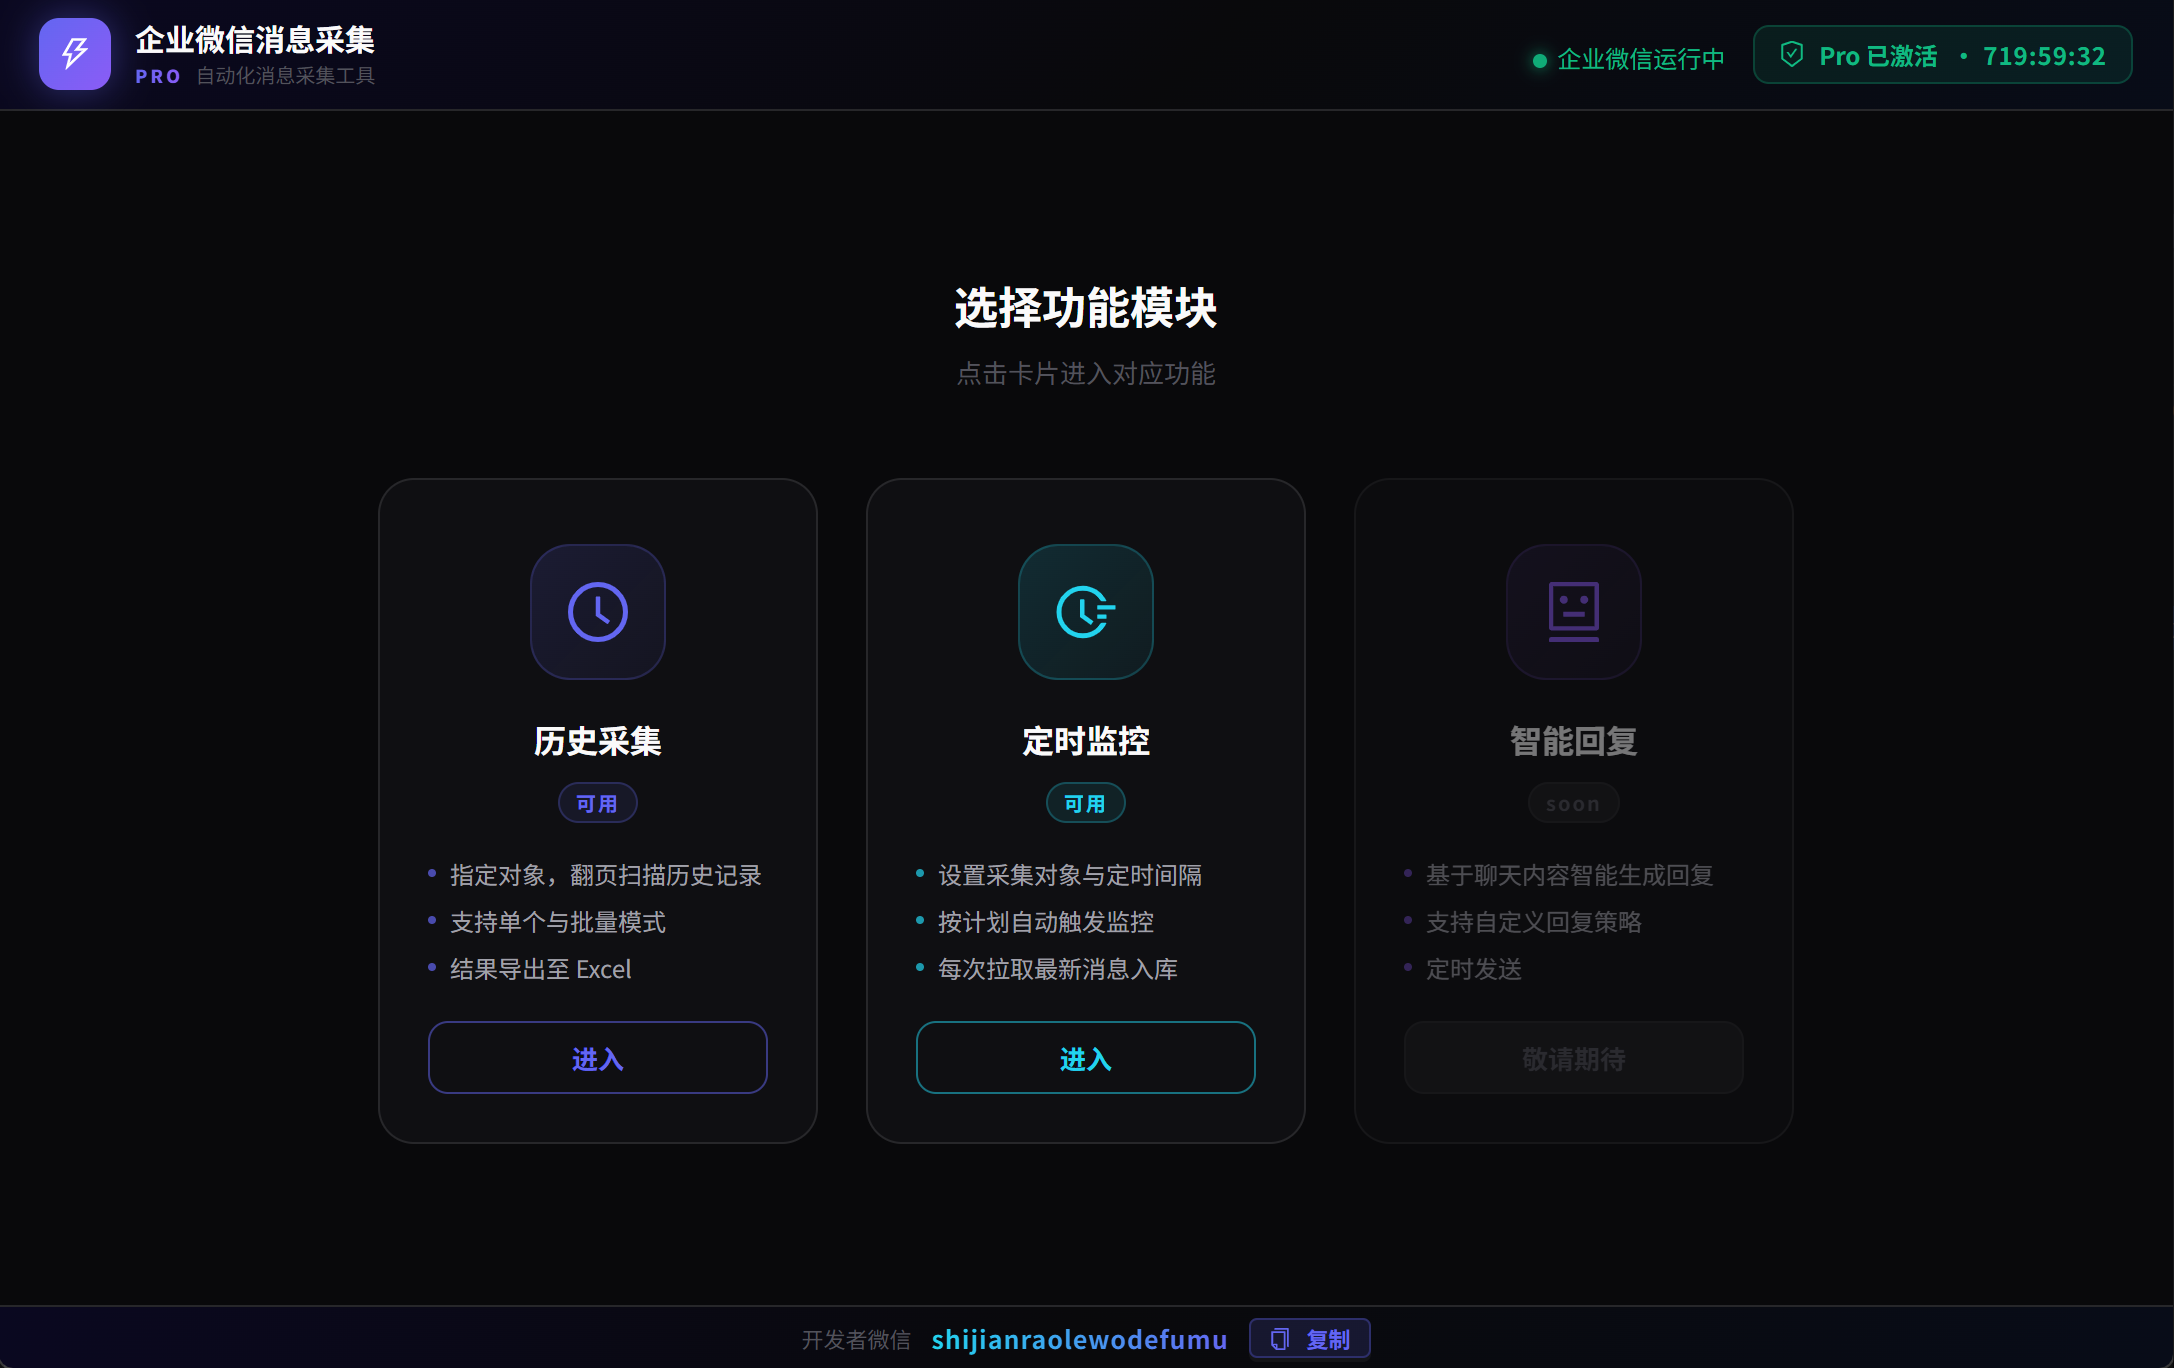The image size is (2174, 1368).
Task: Click the 智能回复 card title
Action: pos(1574,741)
